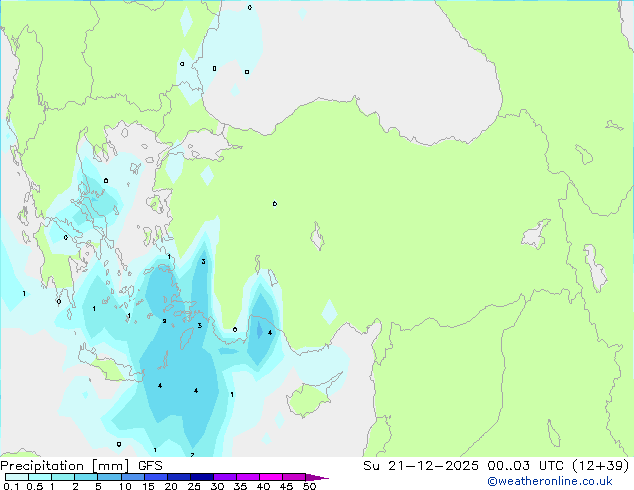Click the '20' legend label
The width and height of the screenshot is (634, 490).
click(171, 486)
